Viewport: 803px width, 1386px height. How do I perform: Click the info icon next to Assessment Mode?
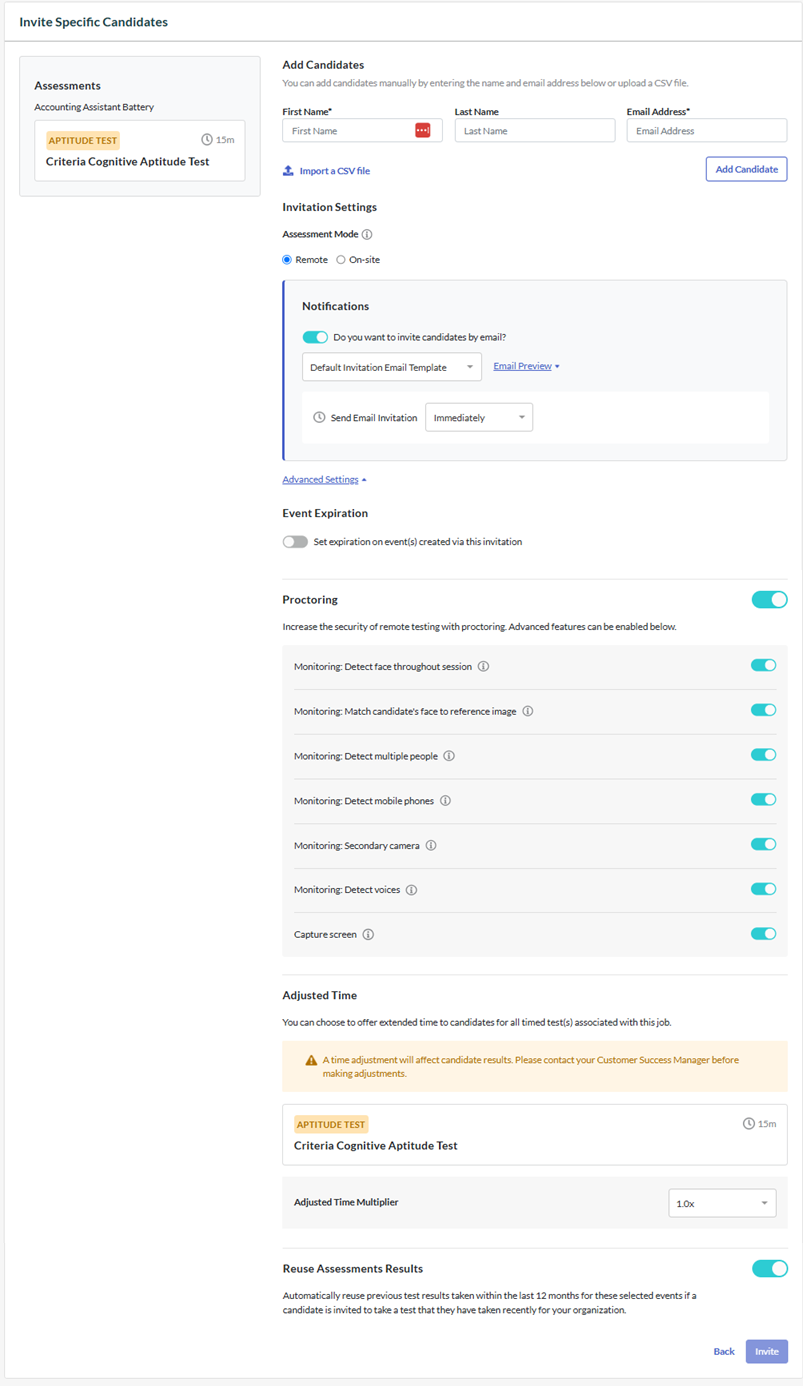point(367,235)
